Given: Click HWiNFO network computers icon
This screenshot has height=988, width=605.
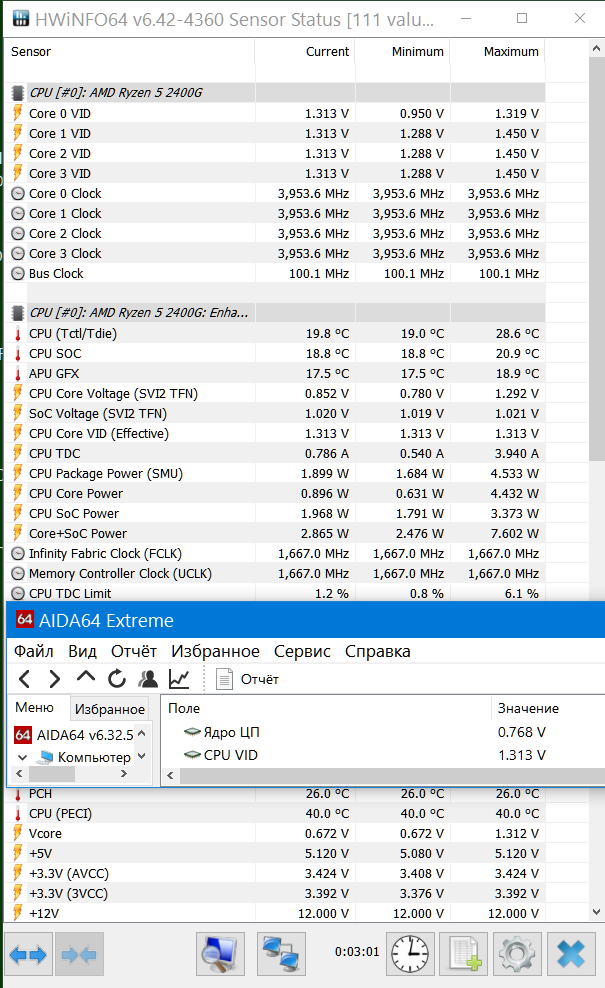Looking at the screenshot, I should [281, 955].
